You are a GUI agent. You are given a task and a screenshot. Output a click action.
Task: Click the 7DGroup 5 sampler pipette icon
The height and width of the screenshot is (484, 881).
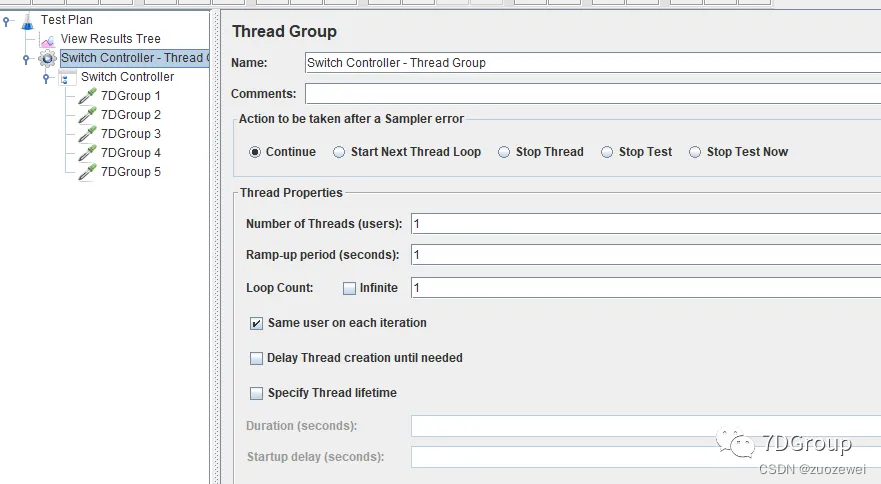(x=87, y=173)
